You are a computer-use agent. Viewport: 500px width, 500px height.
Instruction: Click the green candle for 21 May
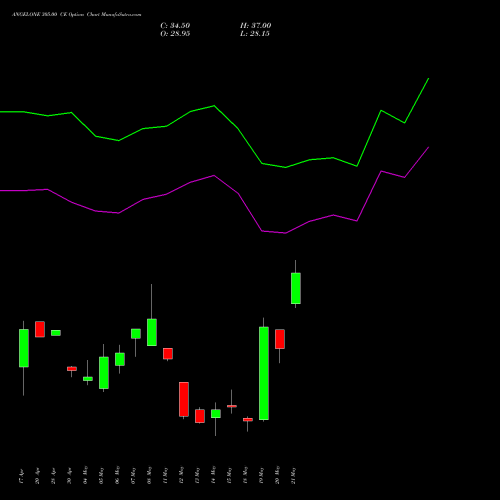(x=296, y=288)
